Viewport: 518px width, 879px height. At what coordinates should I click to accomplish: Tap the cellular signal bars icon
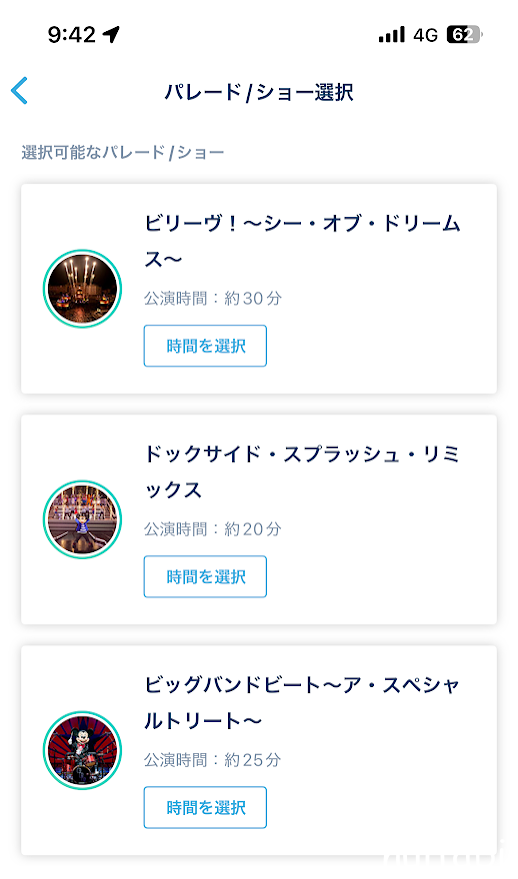391,35
